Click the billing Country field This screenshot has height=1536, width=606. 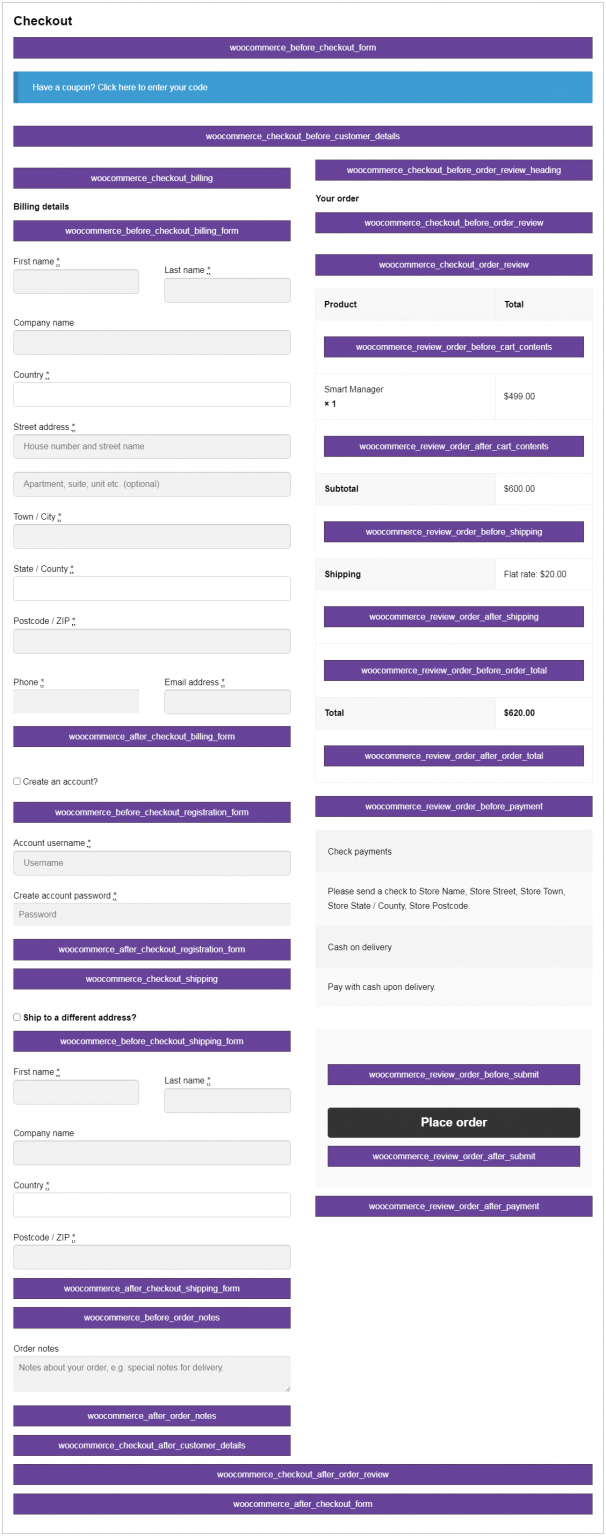click(x=151, y=394)
